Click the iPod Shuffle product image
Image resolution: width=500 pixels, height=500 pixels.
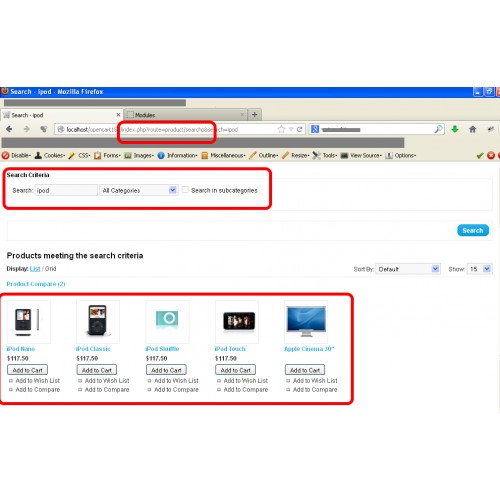167,322
